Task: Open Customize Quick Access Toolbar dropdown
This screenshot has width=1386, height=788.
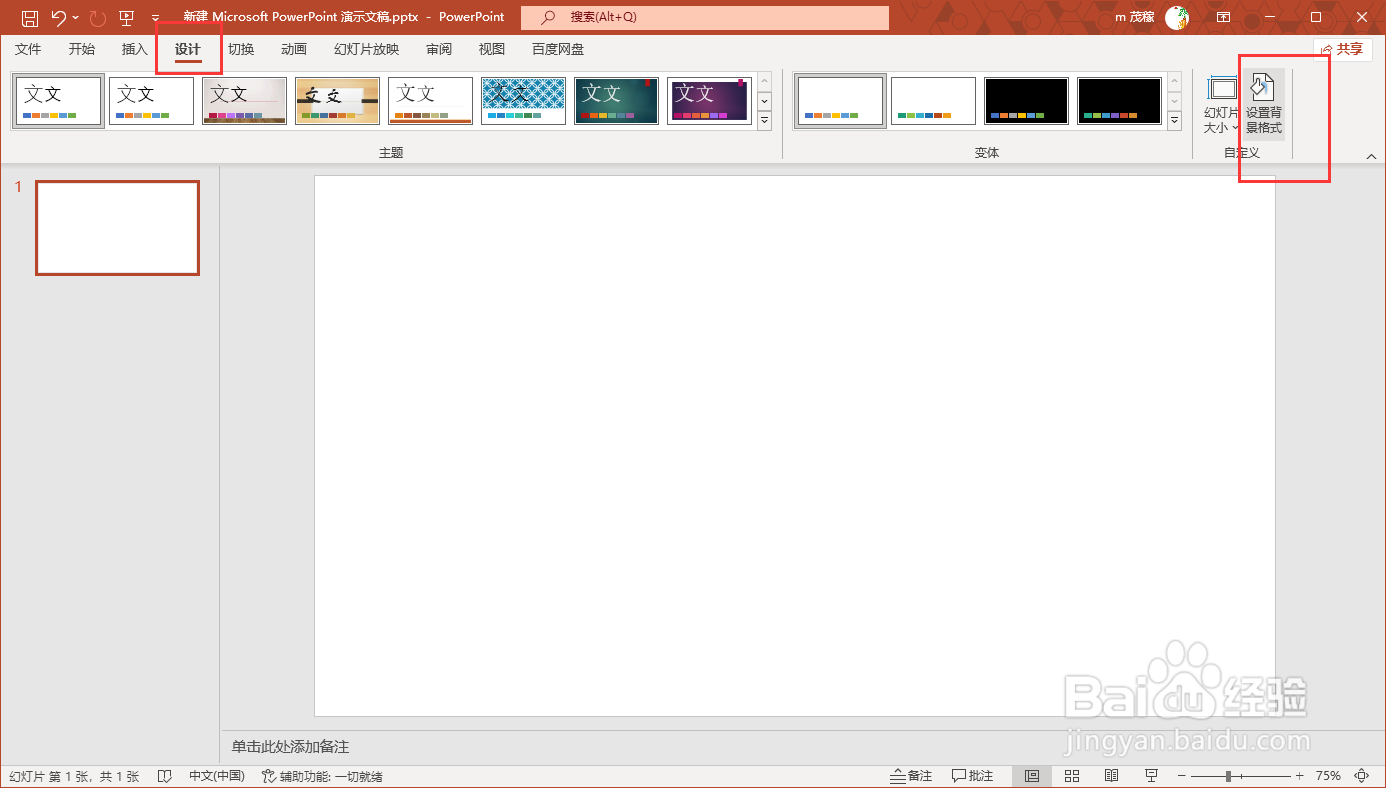Action: pyautogui.click(x=155, y=18)
